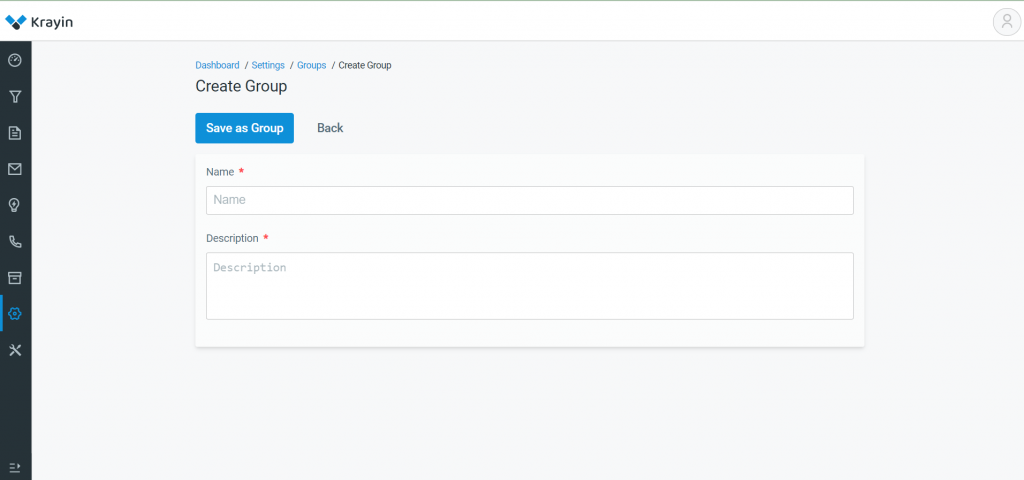Screen dimensions: 1024x480
Task: Open the Contacts phone icon
Action: click(x=15, y=242)
